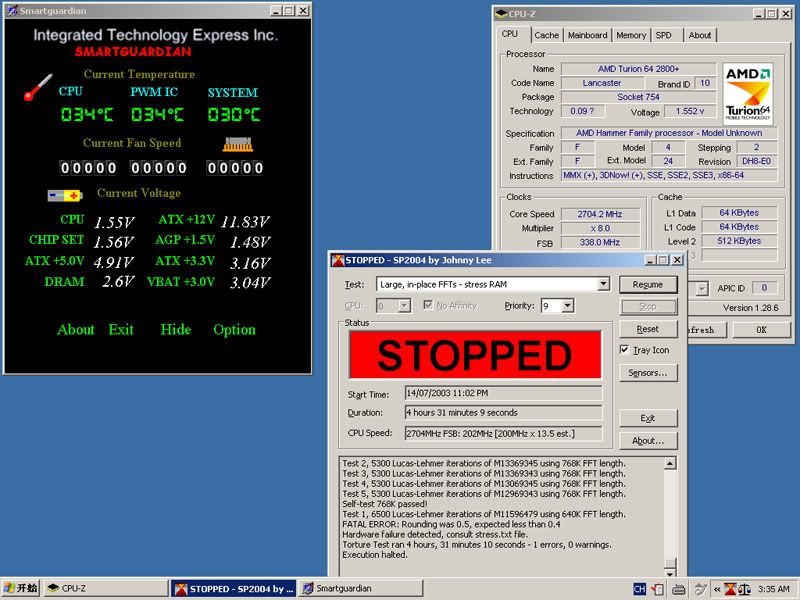Click the language bar clipboard check icon
The image size is (800, 600).
658,589
